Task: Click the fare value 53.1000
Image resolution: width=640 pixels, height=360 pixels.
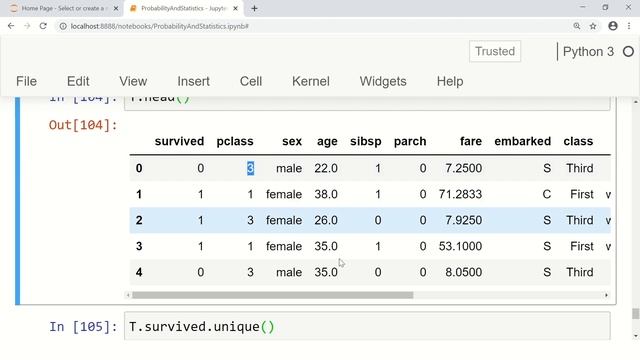Action: click(x=460, y=246)
